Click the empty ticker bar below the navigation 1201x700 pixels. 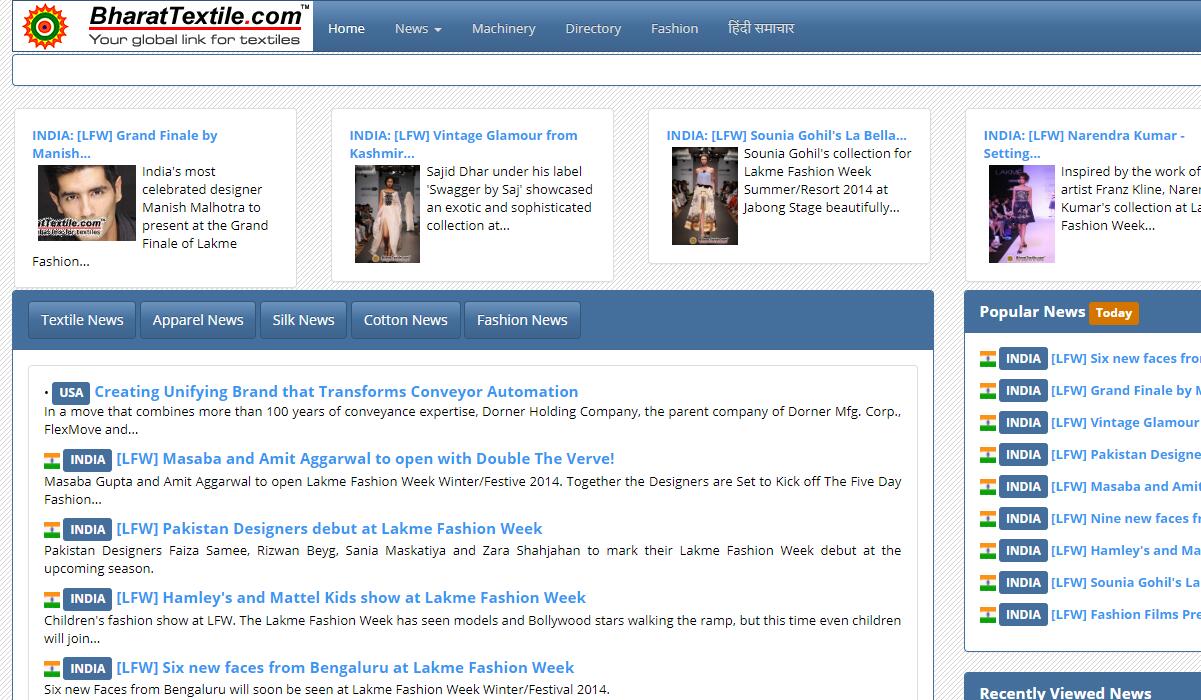(606, 70)
